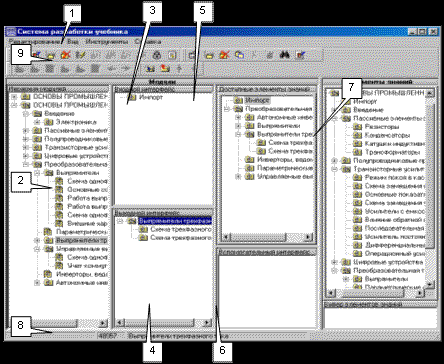This screenshot has height=364, width=444.
Task: Select the Импорт item in input interface panel
Action: click(x=151, y=97)
